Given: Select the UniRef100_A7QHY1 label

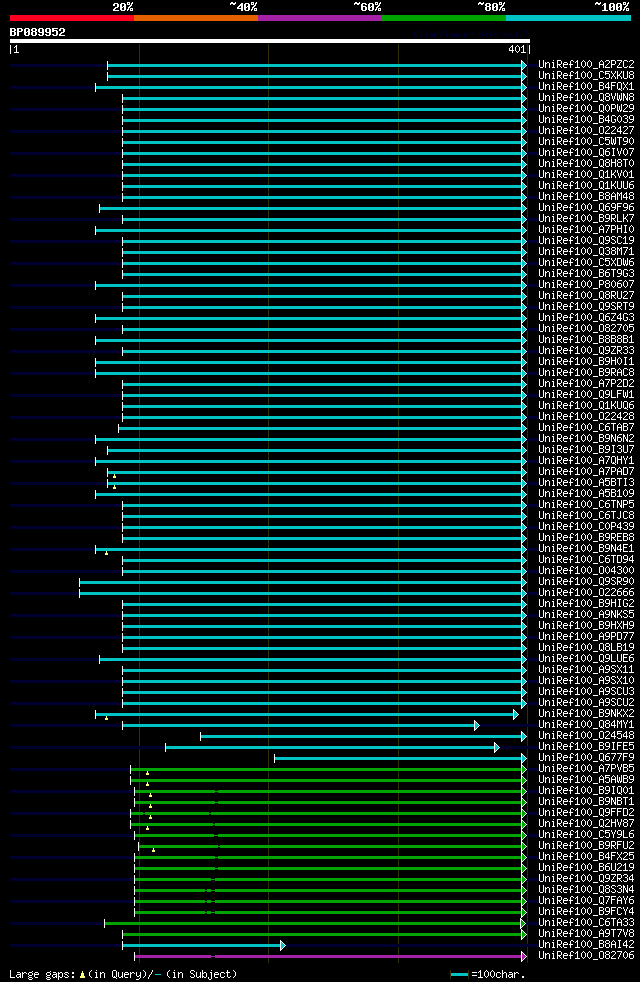Looking at the screenshot, I should [x=586, y=460].
